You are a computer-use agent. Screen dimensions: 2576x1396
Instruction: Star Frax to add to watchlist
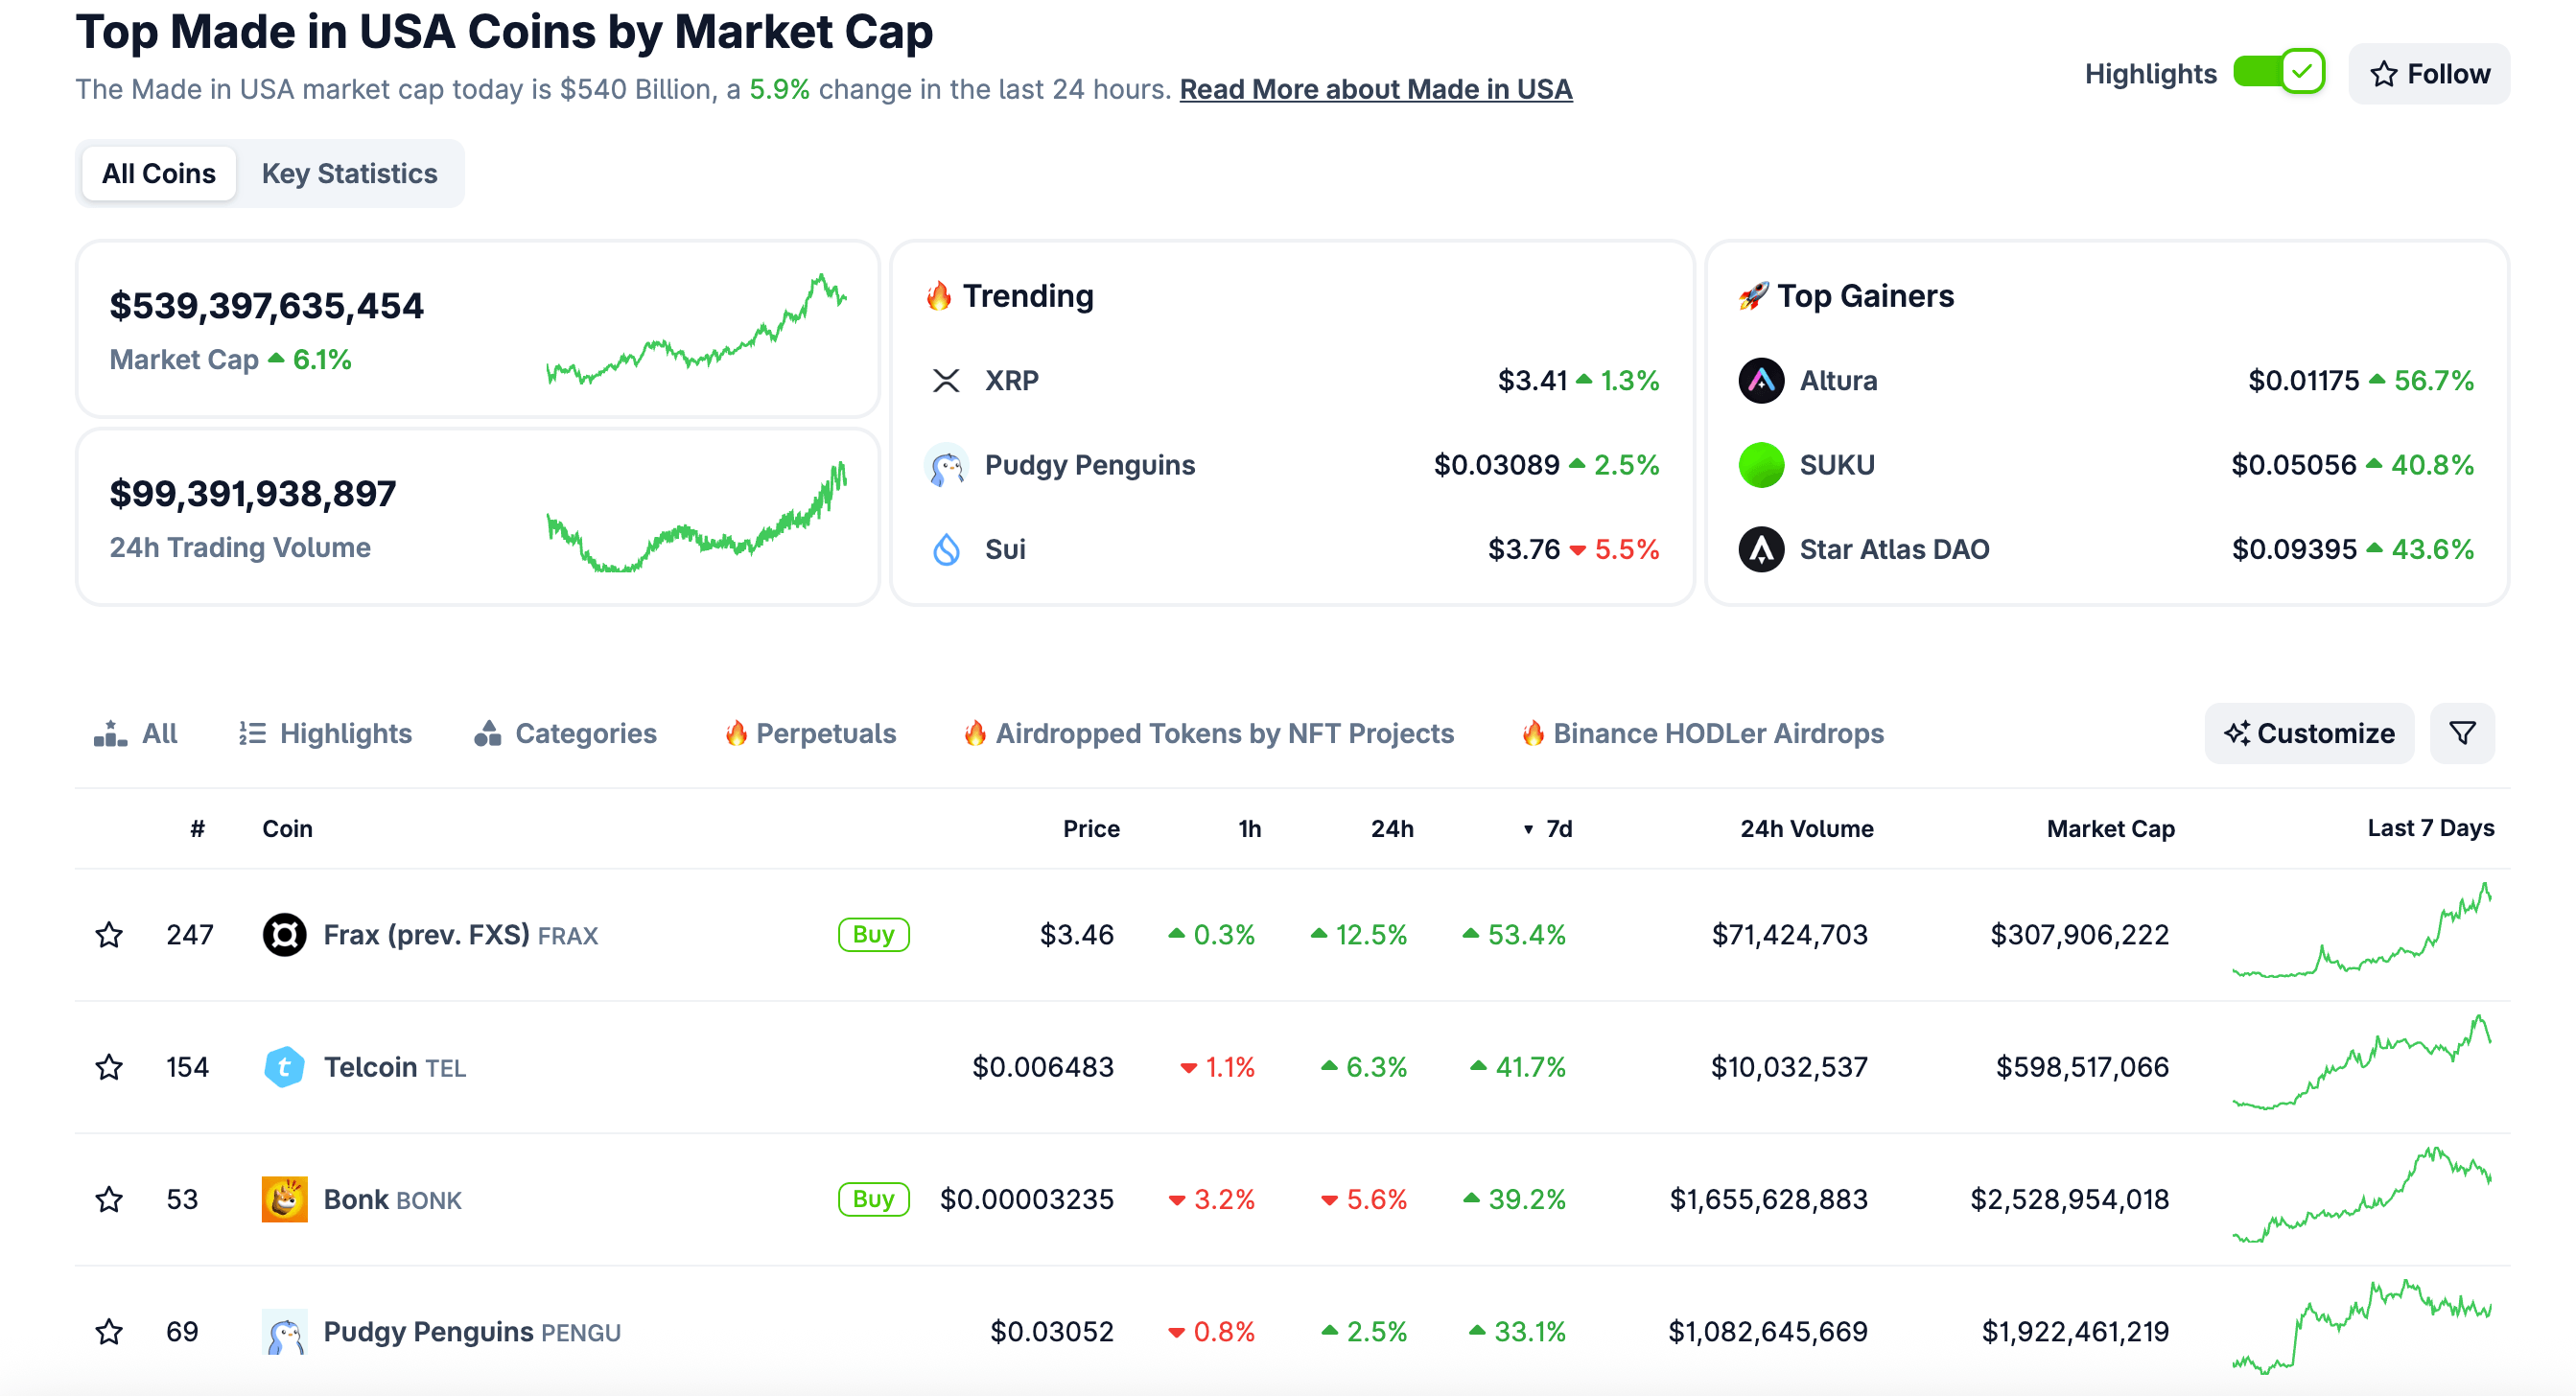pyautogui.click(x=109, y=934)
